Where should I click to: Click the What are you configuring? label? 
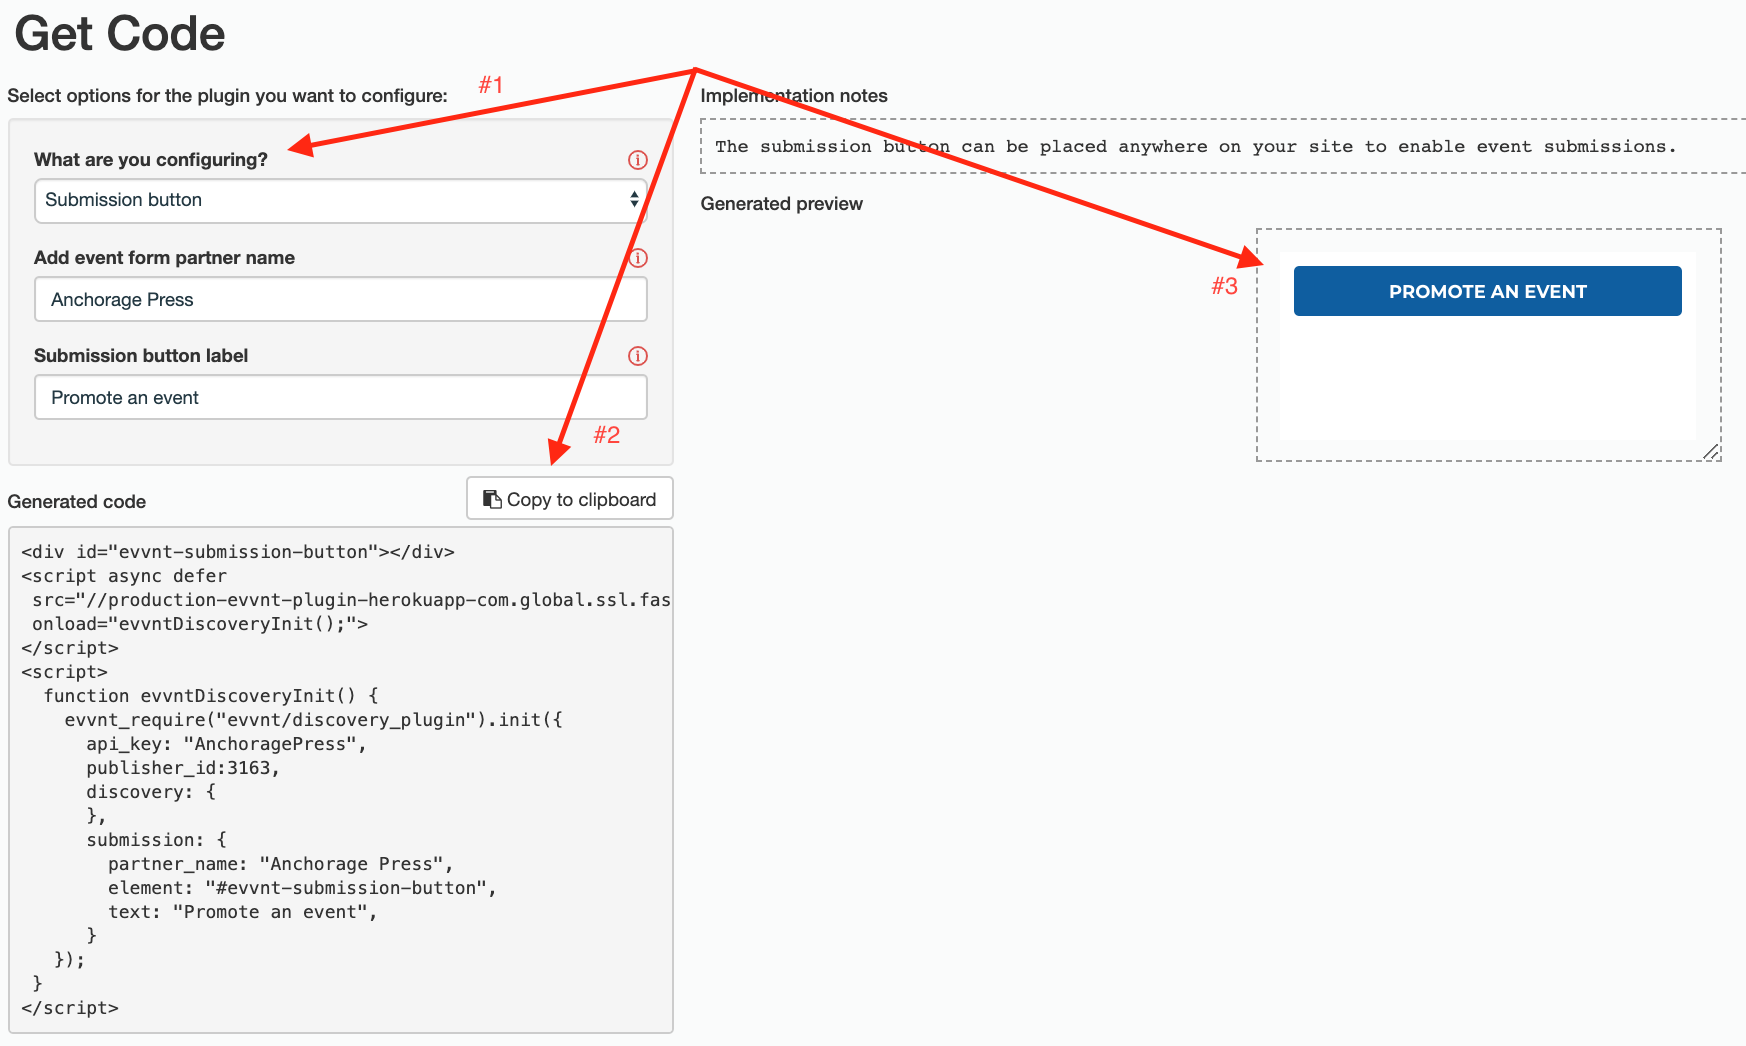[x=151, y=160]
